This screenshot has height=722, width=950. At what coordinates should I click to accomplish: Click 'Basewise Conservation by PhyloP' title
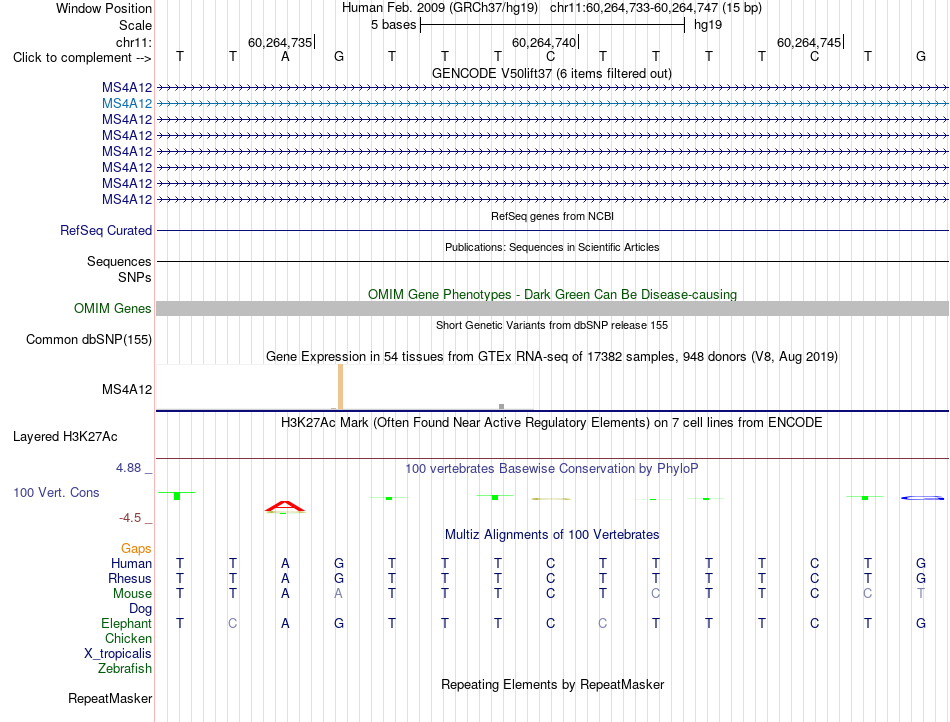click(552, 468)
